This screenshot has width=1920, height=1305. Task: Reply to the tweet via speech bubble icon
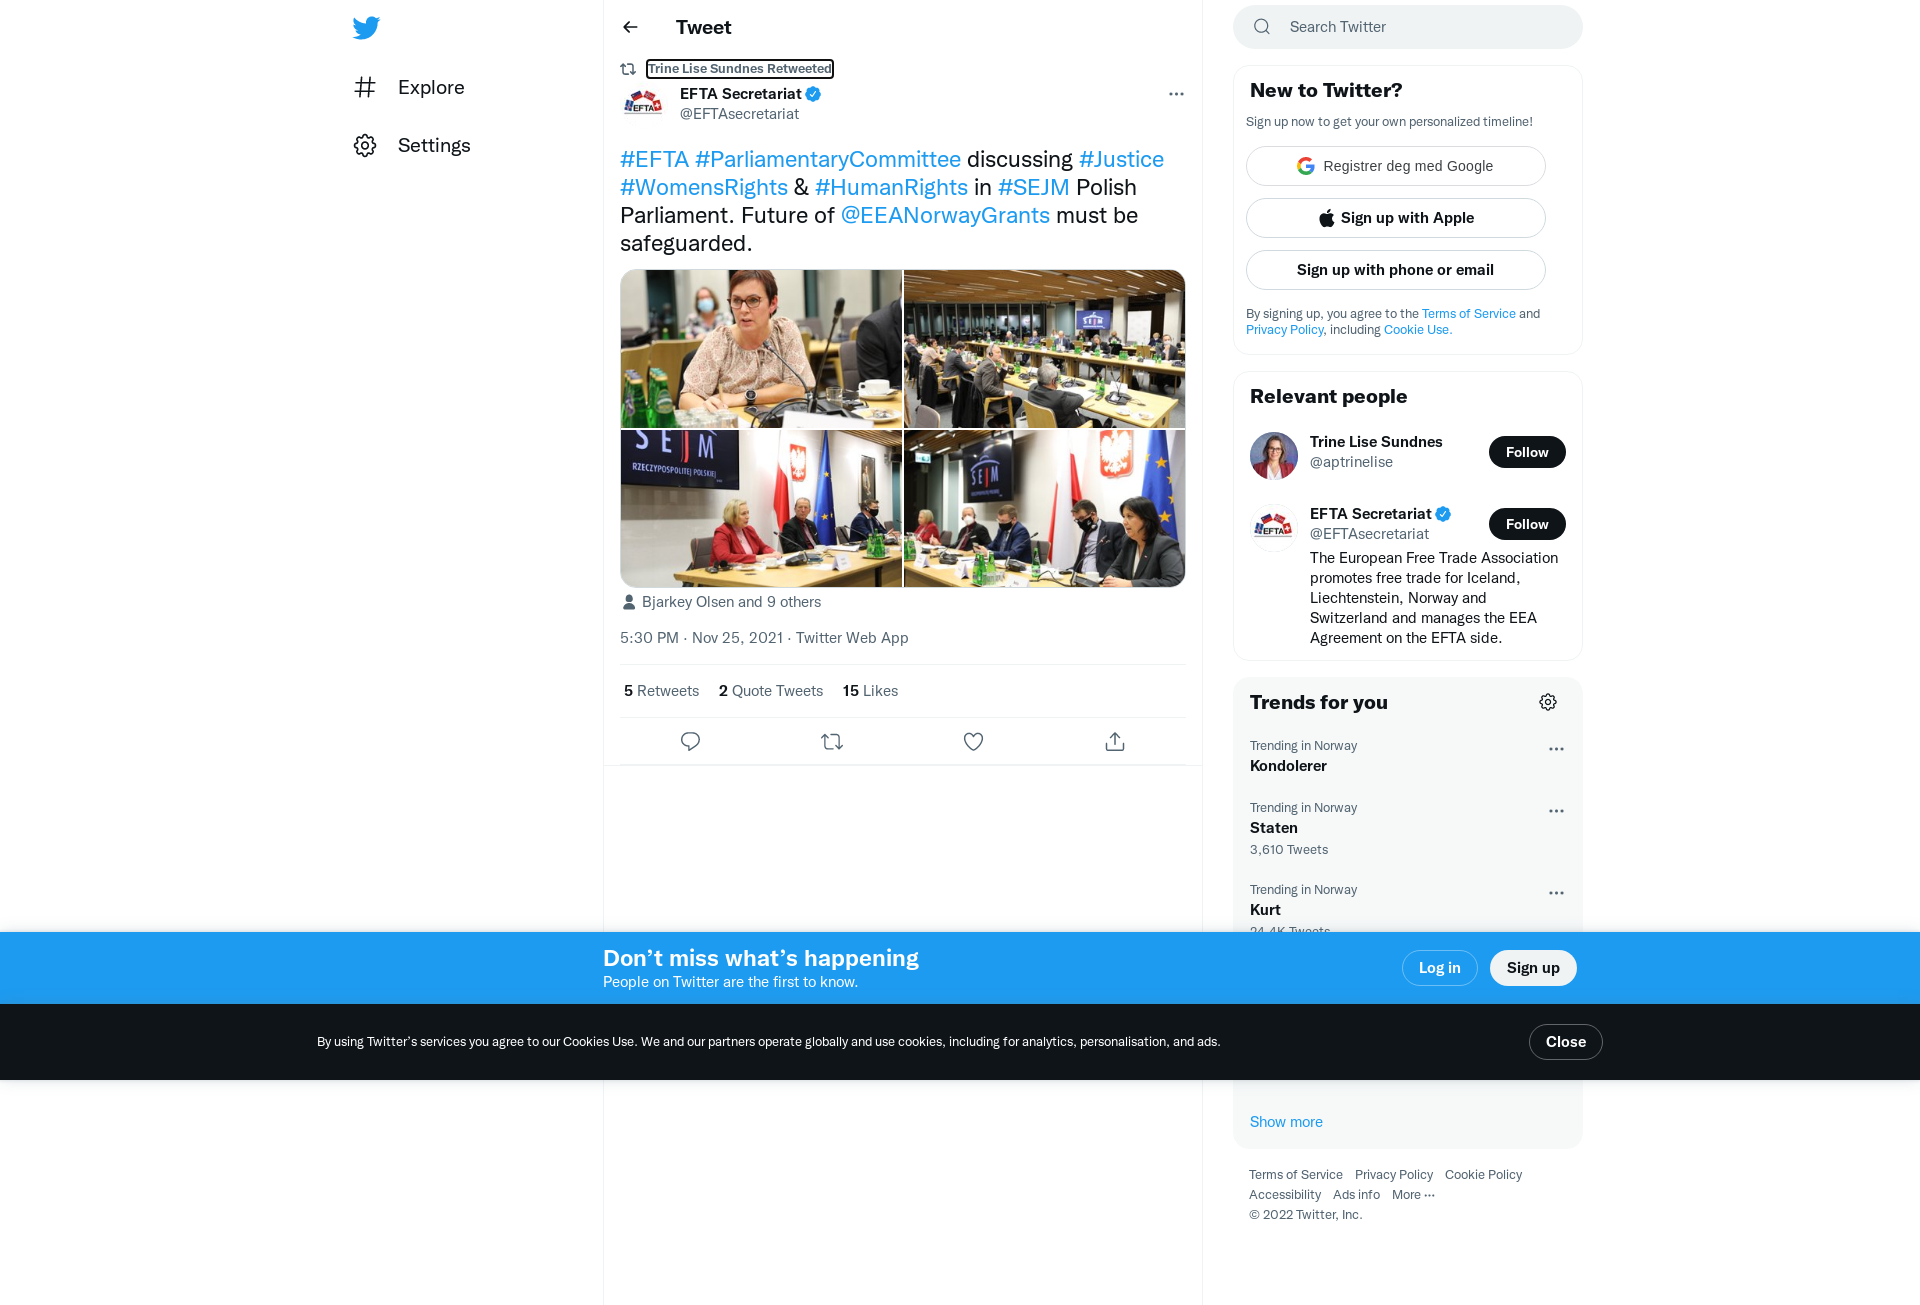[x=690, y=741]
